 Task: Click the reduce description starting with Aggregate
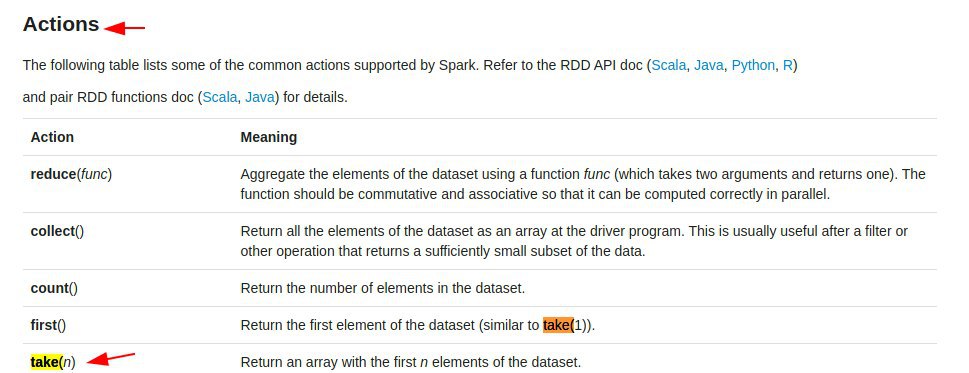tap(583, 184)
